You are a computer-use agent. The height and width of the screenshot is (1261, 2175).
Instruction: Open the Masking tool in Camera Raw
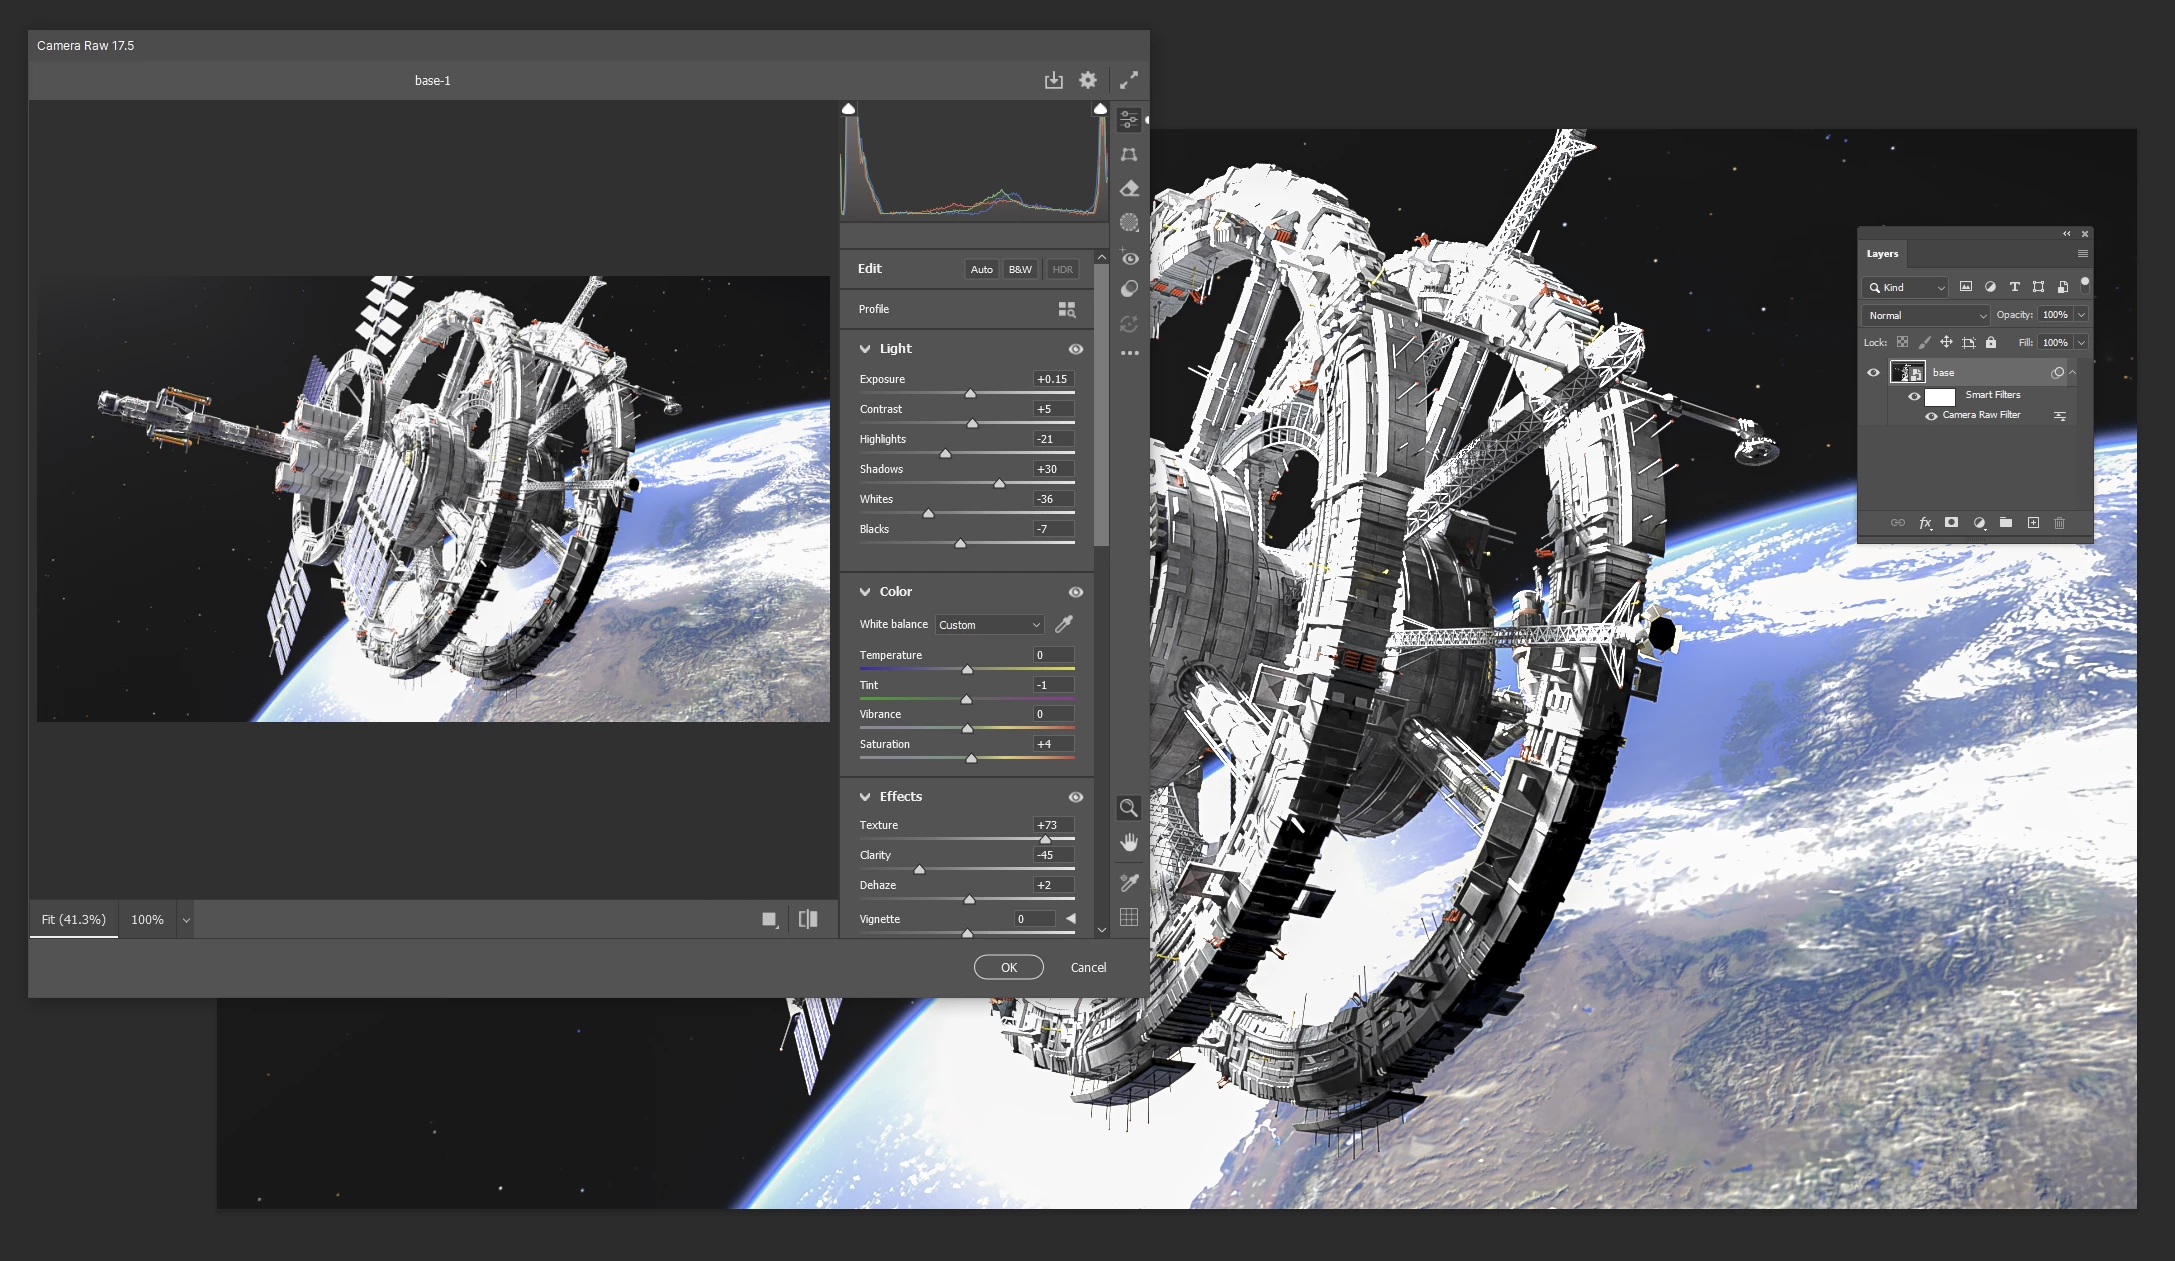coord(1129,222)
